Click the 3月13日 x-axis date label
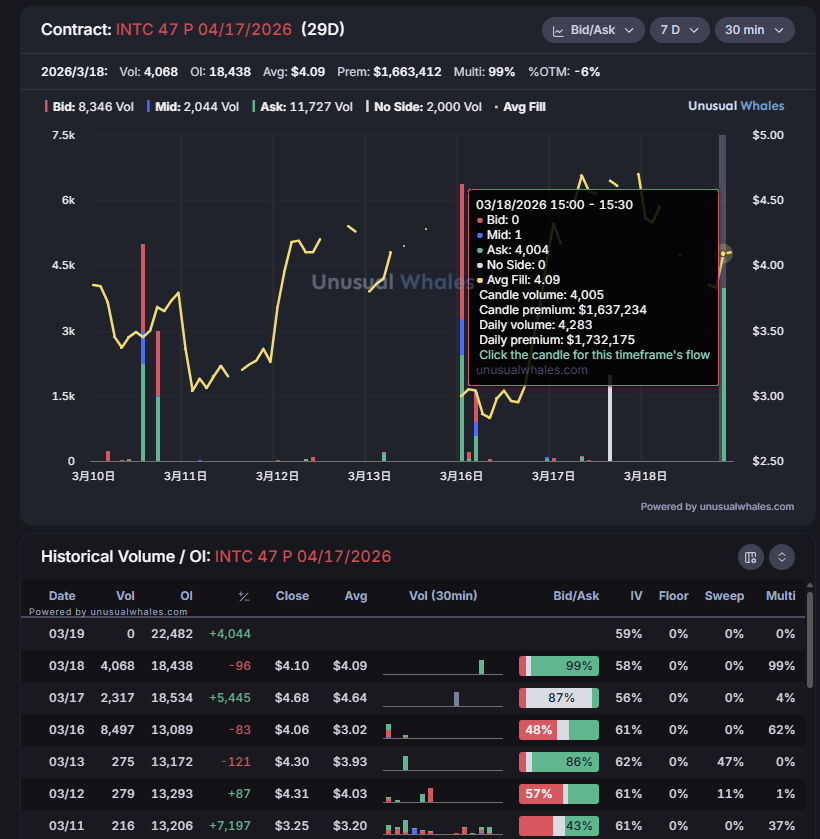 (369, 476)
